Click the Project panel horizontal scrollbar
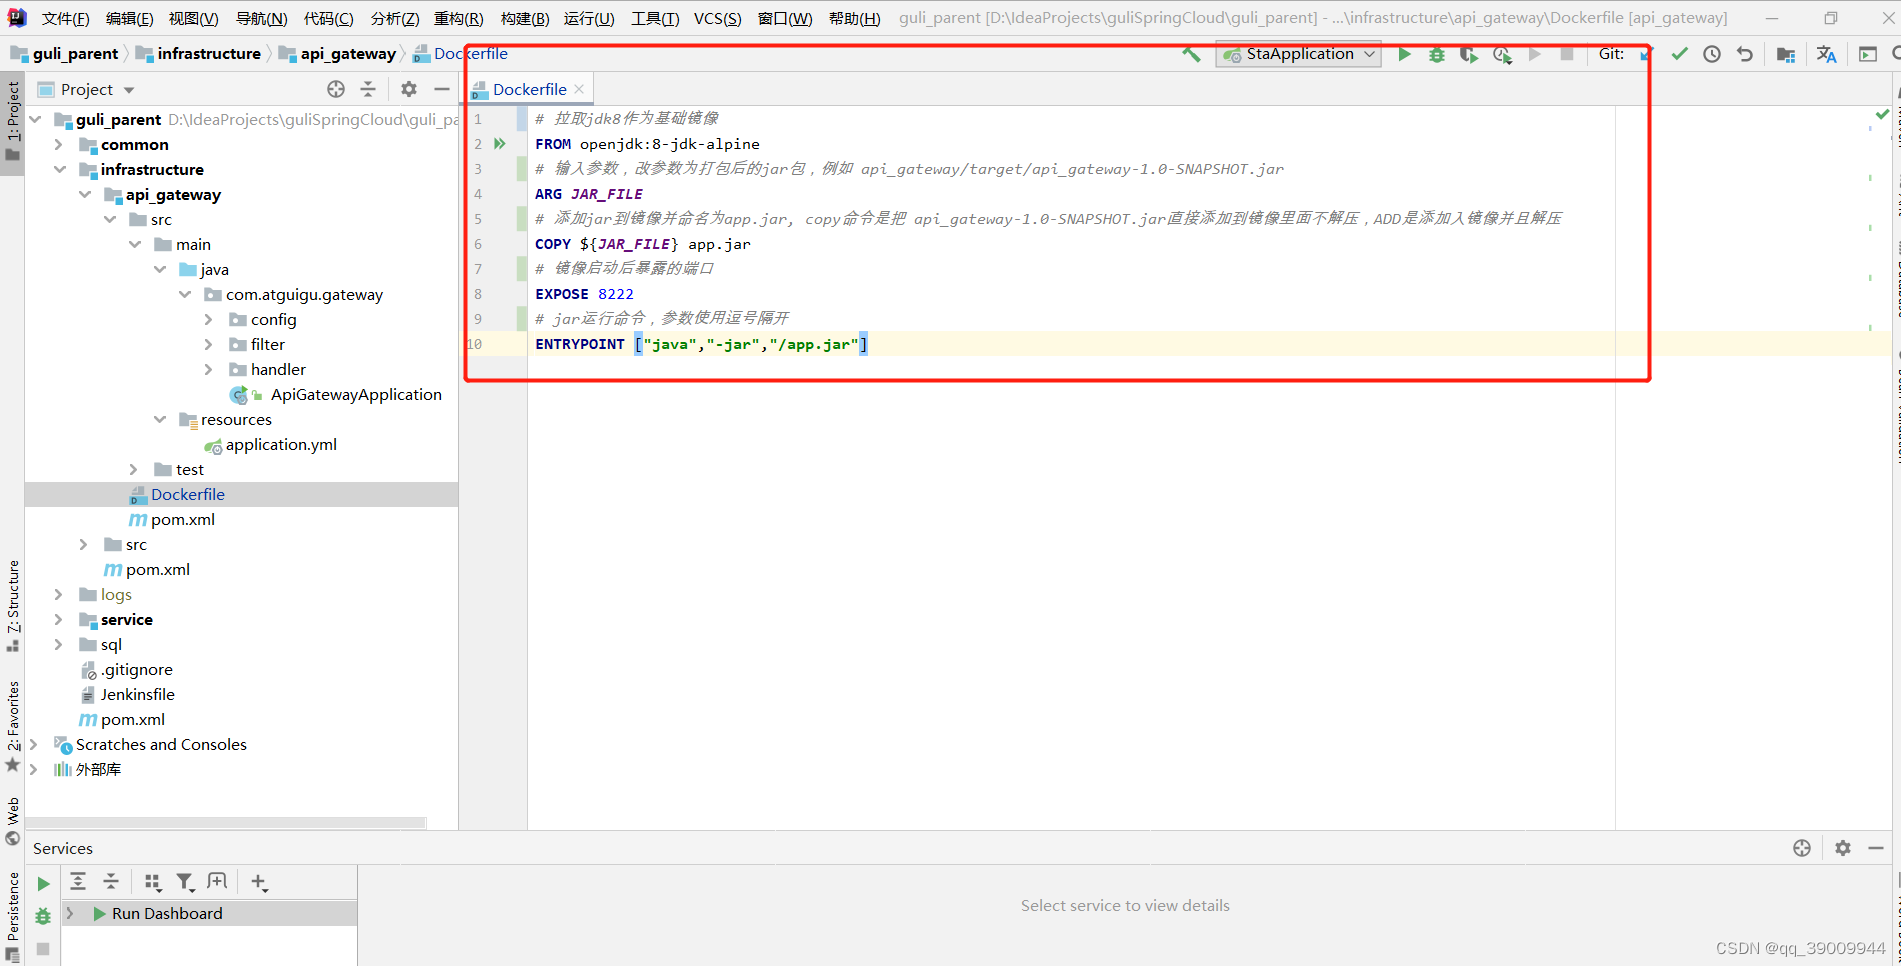The width and height of the screenshot is (1901, 966). point(227,823)
